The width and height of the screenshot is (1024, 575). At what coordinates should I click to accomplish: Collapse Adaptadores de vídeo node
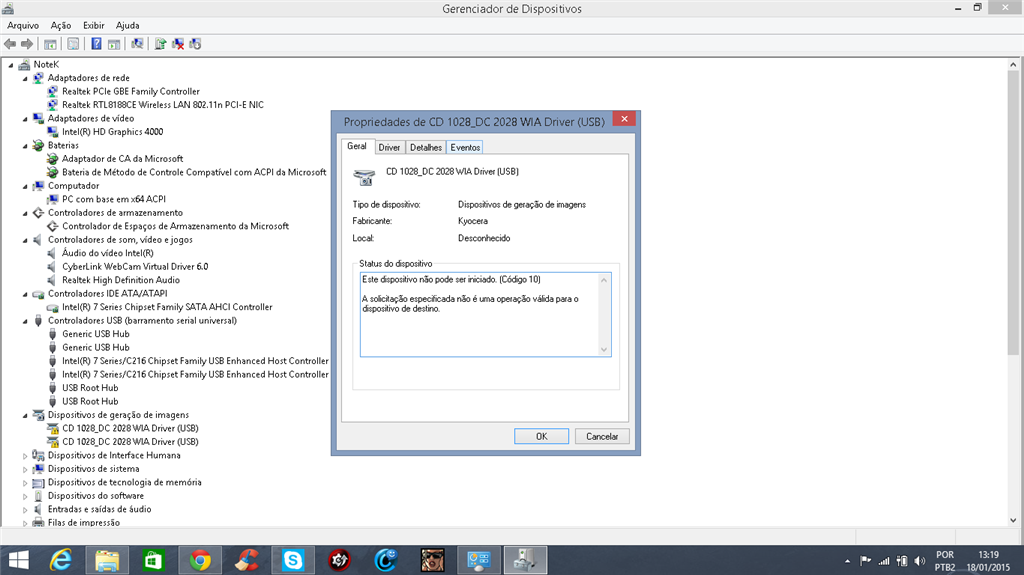click(x=25, y=119)
